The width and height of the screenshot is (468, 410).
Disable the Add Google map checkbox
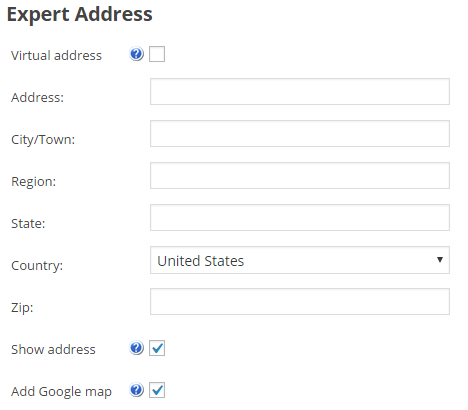click(x=157, y=390)
